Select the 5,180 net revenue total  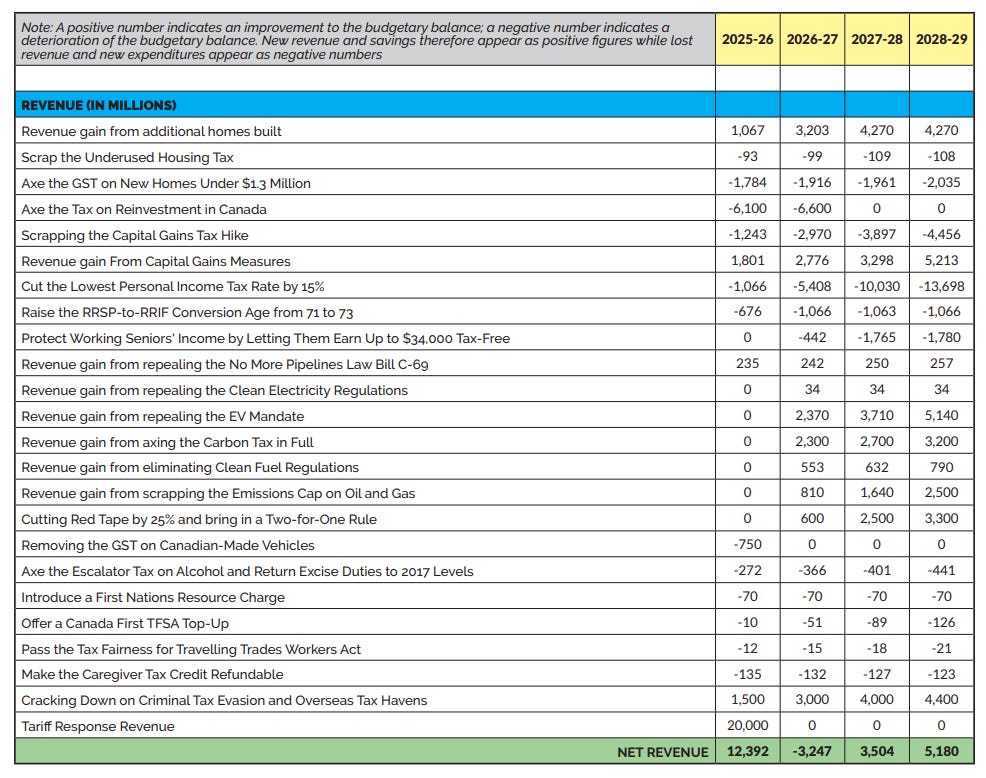(941, 752)
